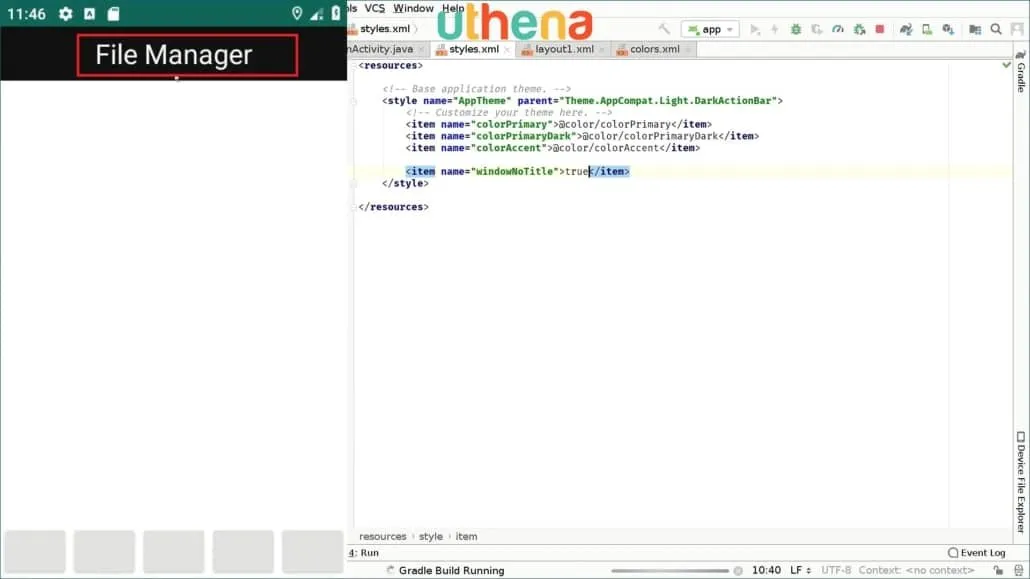This screenshot has height=579, width=1030.
Task: Open the 4: Run tool window
Action: click(364, 553)
